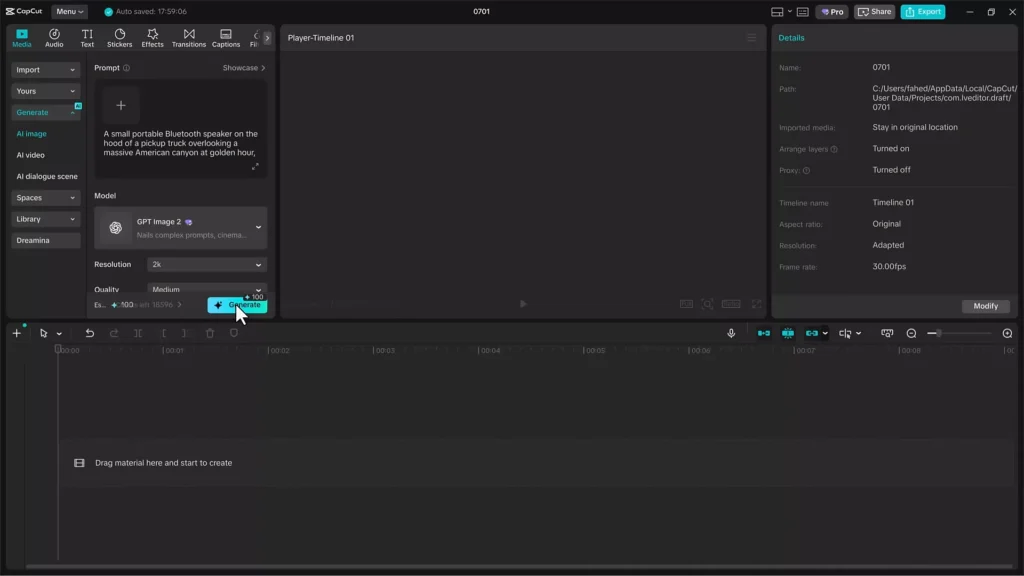Open the Resolution 2k dropdown
The image size is (1024, 576).
(x=206, y=264)
